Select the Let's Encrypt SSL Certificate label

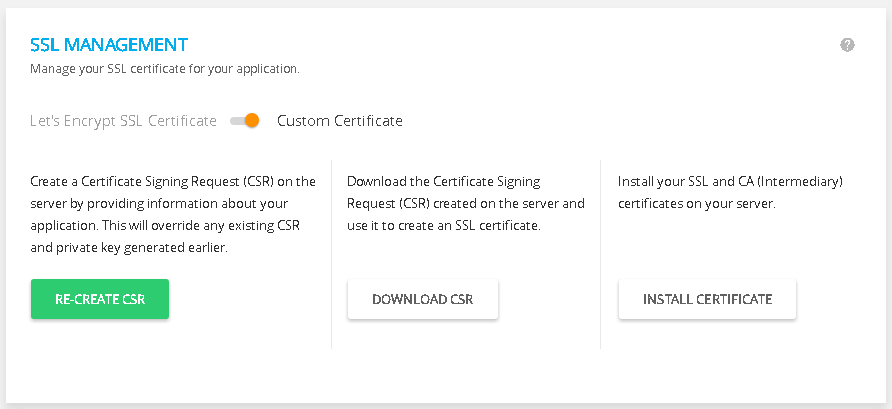123,121
